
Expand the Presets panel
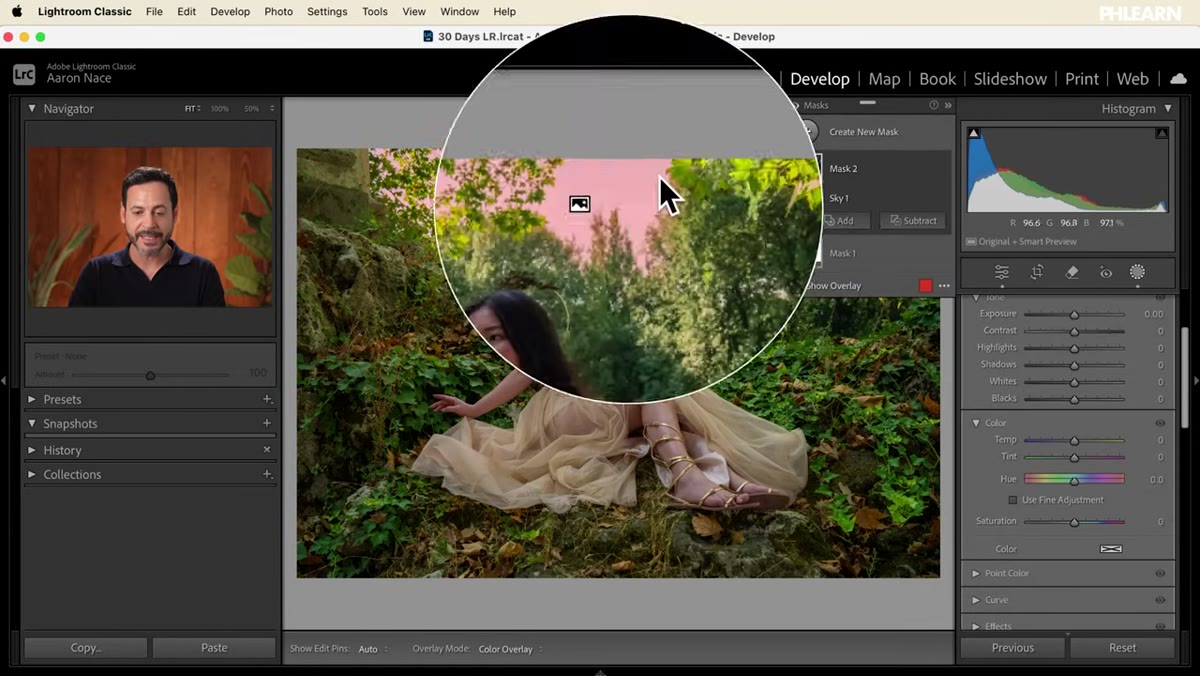(x=32, y=399)
